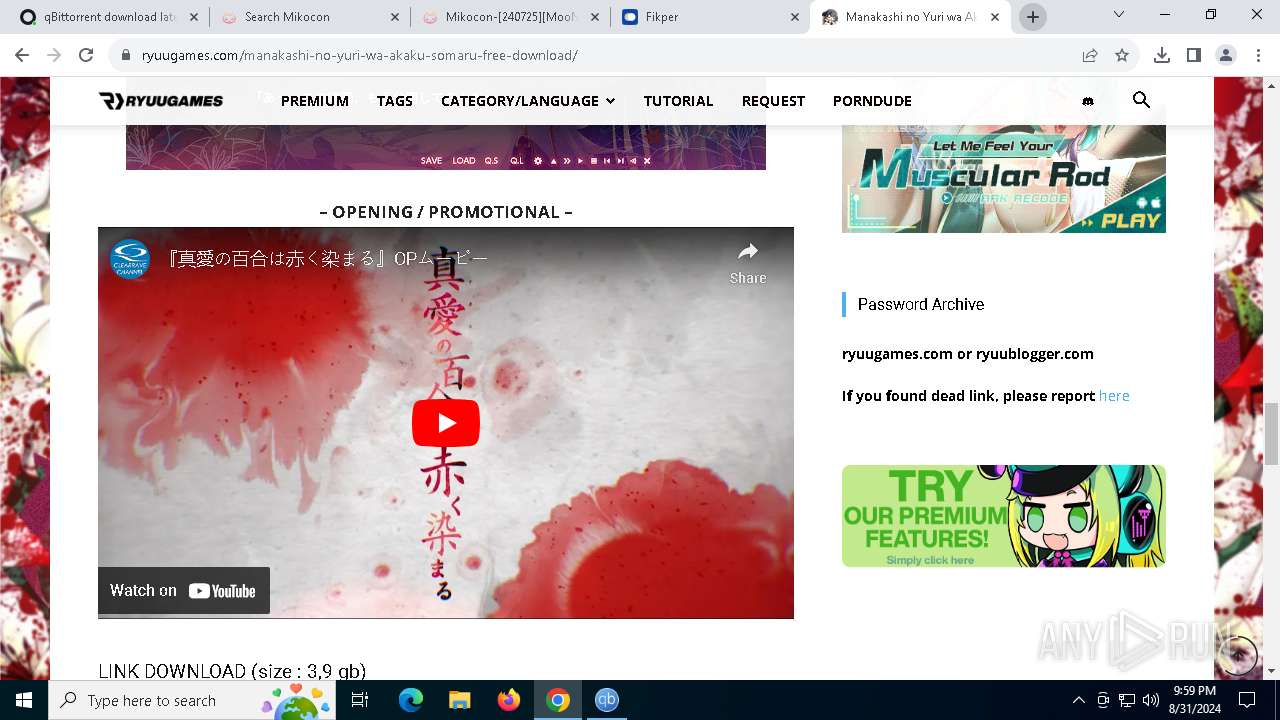This screenshot has width=1280, height=720.
Task: Play the YouTube video
Action: [x=446, y=423]
